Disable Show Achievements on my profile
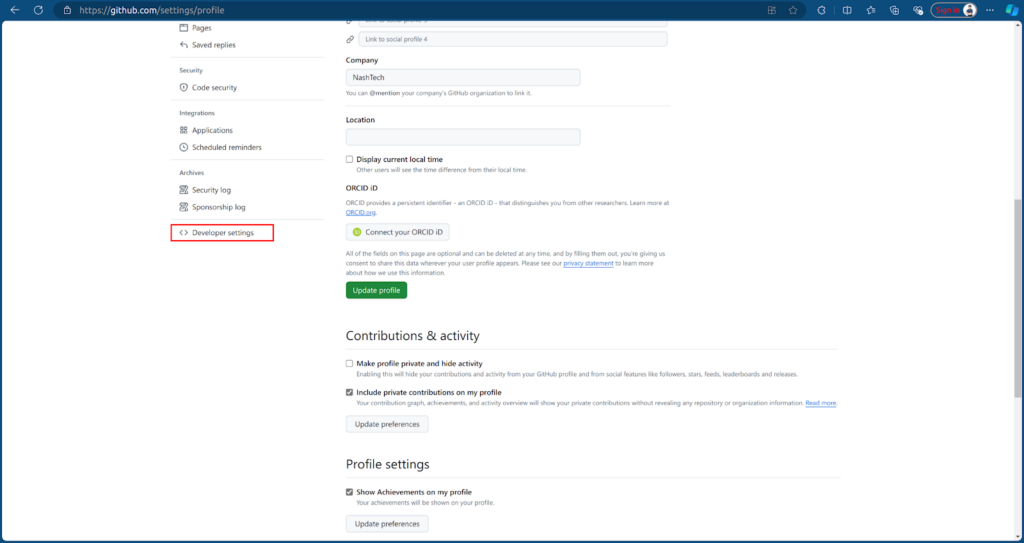The width and height of the screenshot is (1024, 543). tap(350, 492)
